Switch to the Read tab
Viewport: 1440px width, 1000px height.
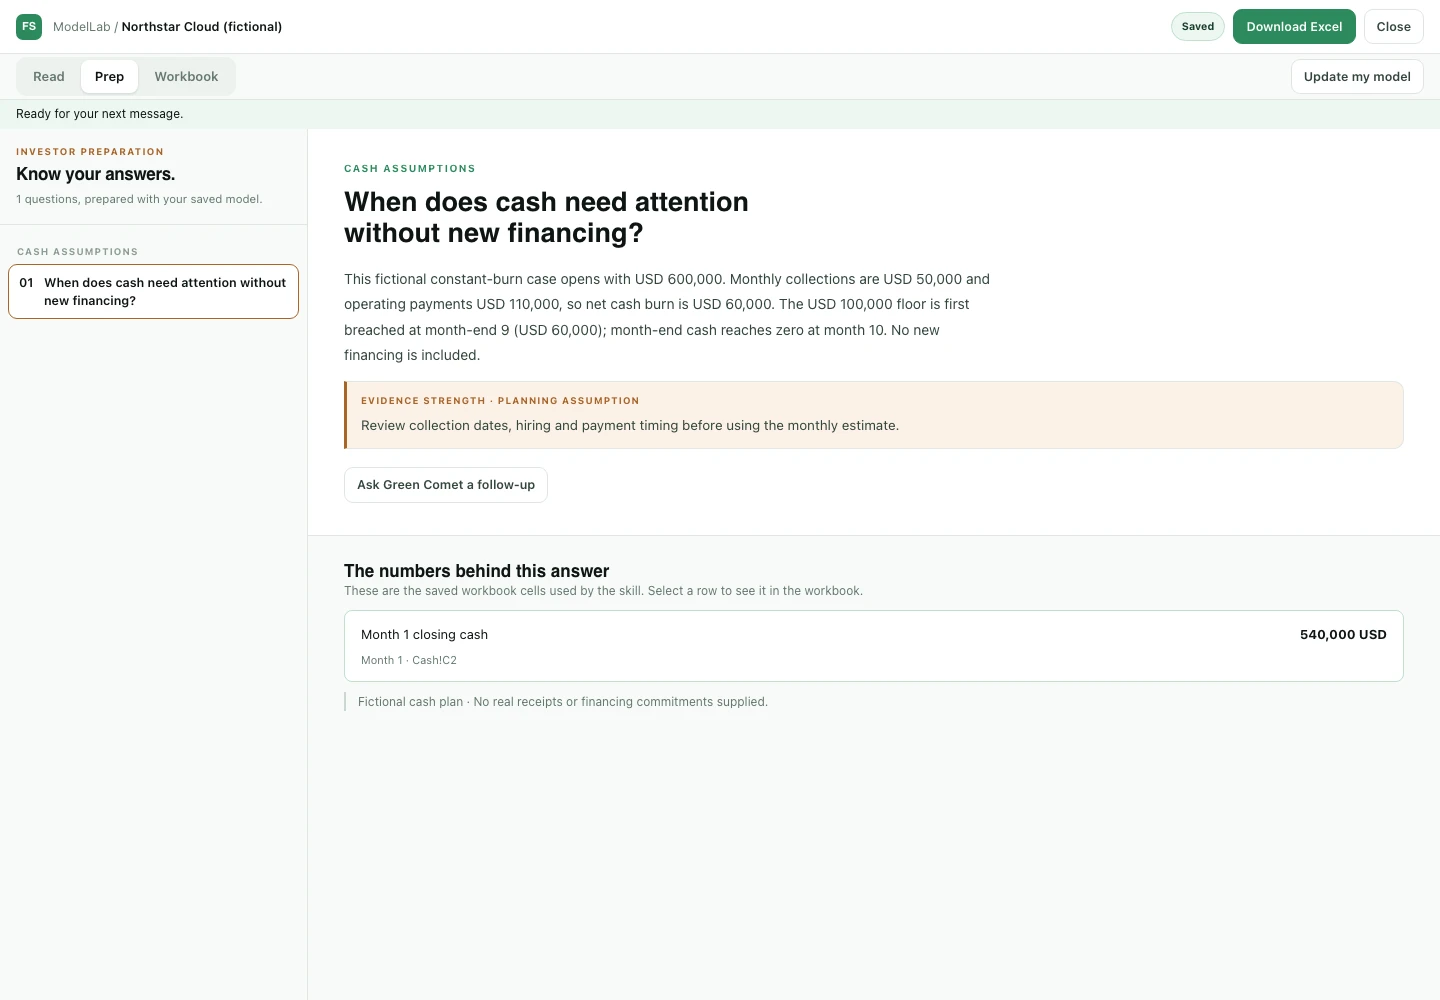pyautogui.click(x=49, y=77)
